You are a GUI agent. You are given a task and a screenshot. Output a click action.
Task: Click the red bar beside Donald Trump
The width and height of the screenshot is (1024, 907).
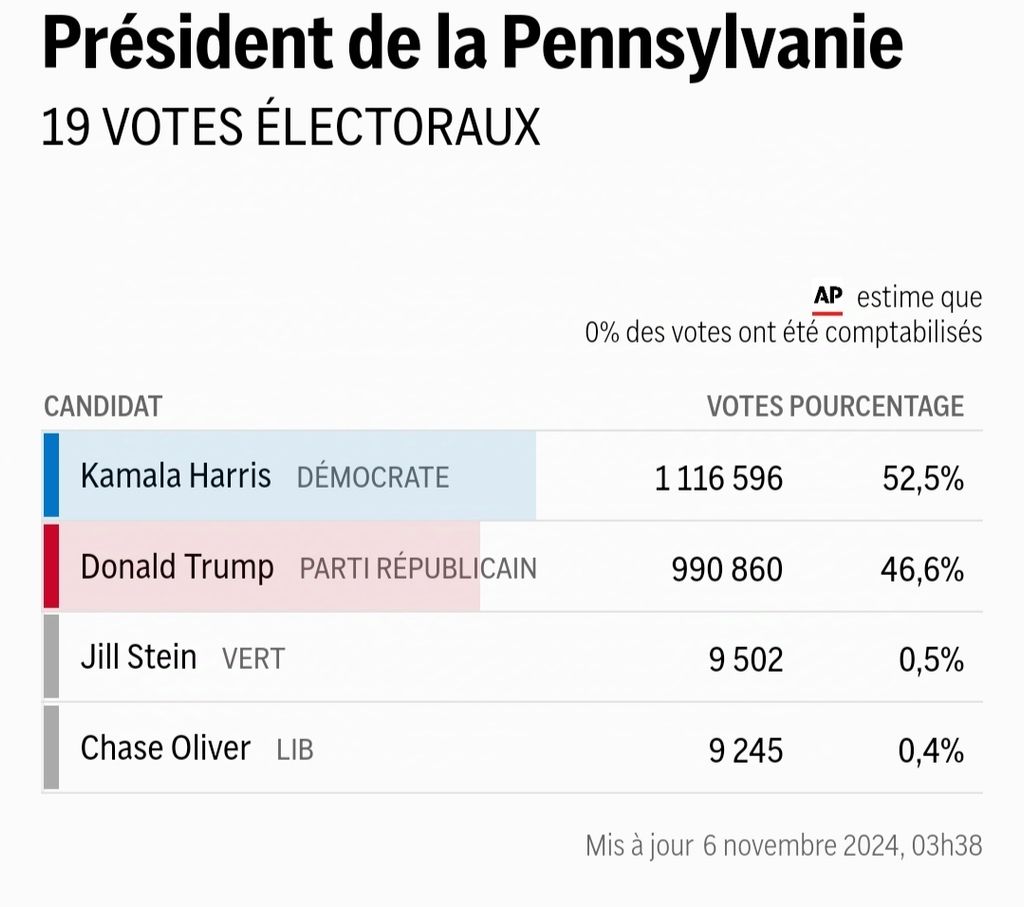click(51, 567)
